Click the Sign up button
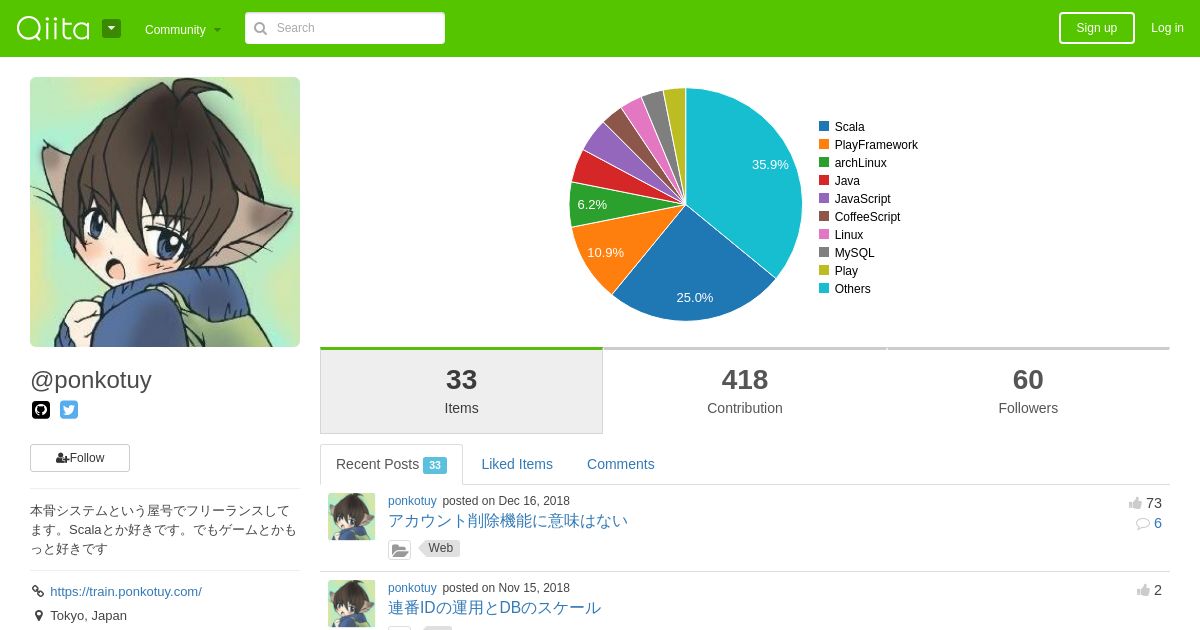 1097,28
